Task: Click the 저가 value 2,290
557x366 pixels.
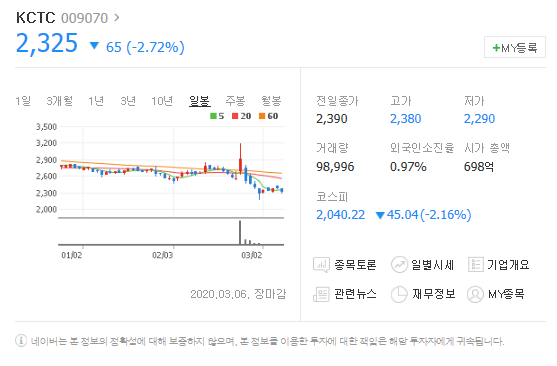Action: tap(479, 119)
